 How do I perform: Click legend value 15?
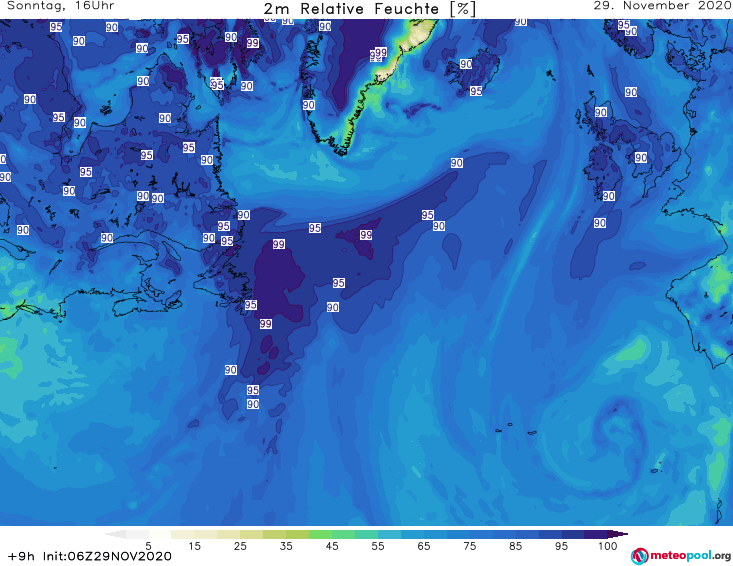(x=194, y=546)
